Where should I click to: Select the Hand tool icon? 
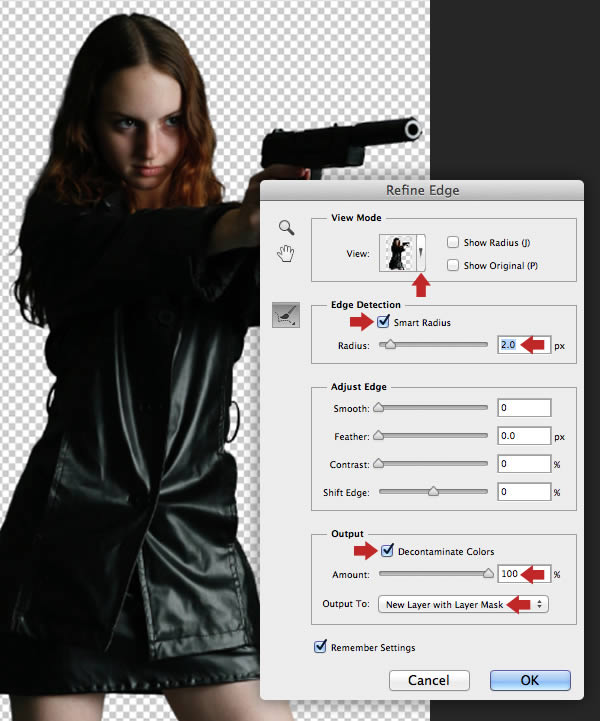click(286, 253)
